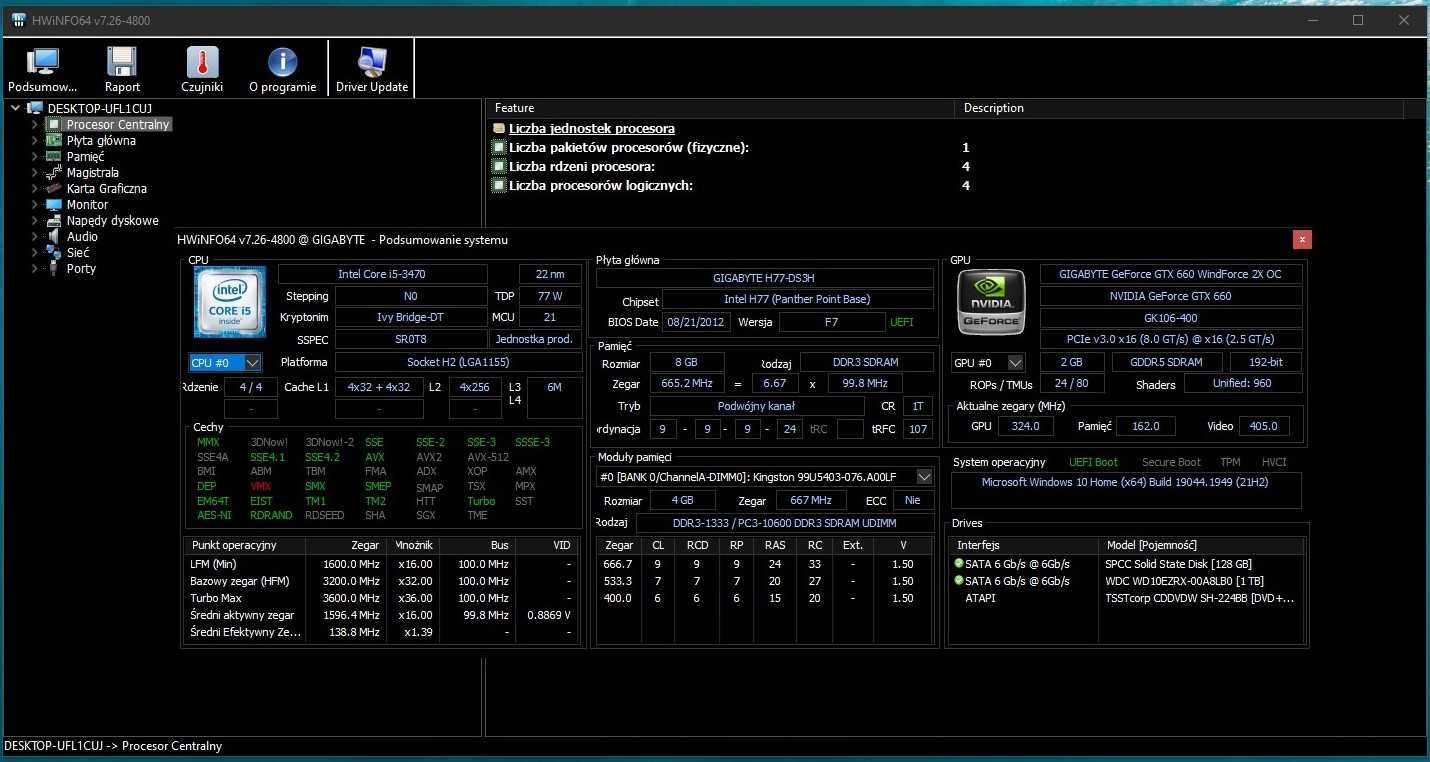
Task: Click the DESKTOP-UFL1CUJ computer icon
Action: 35,108
